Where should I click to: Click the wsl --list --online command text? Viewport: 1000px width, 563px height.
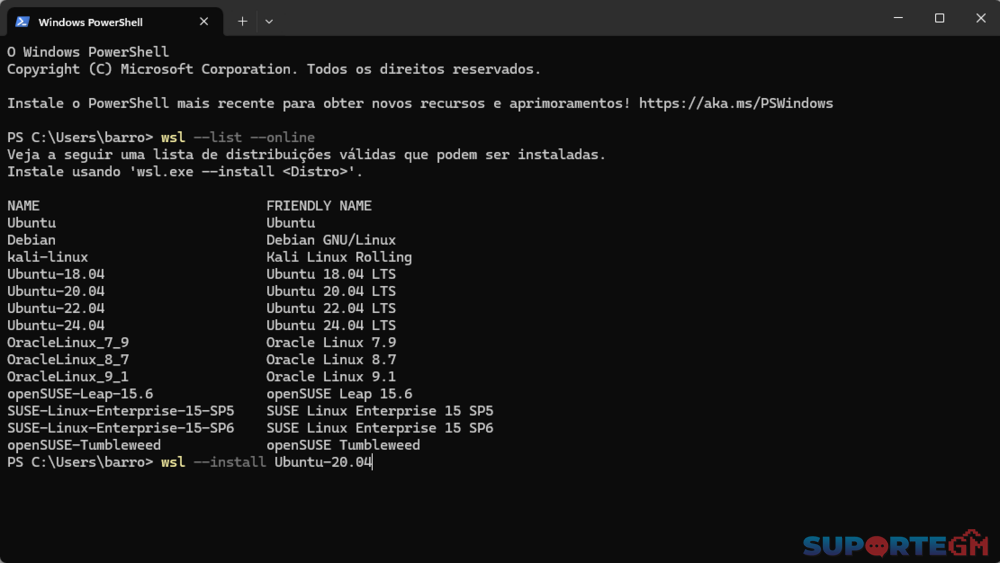coord(238,137)
